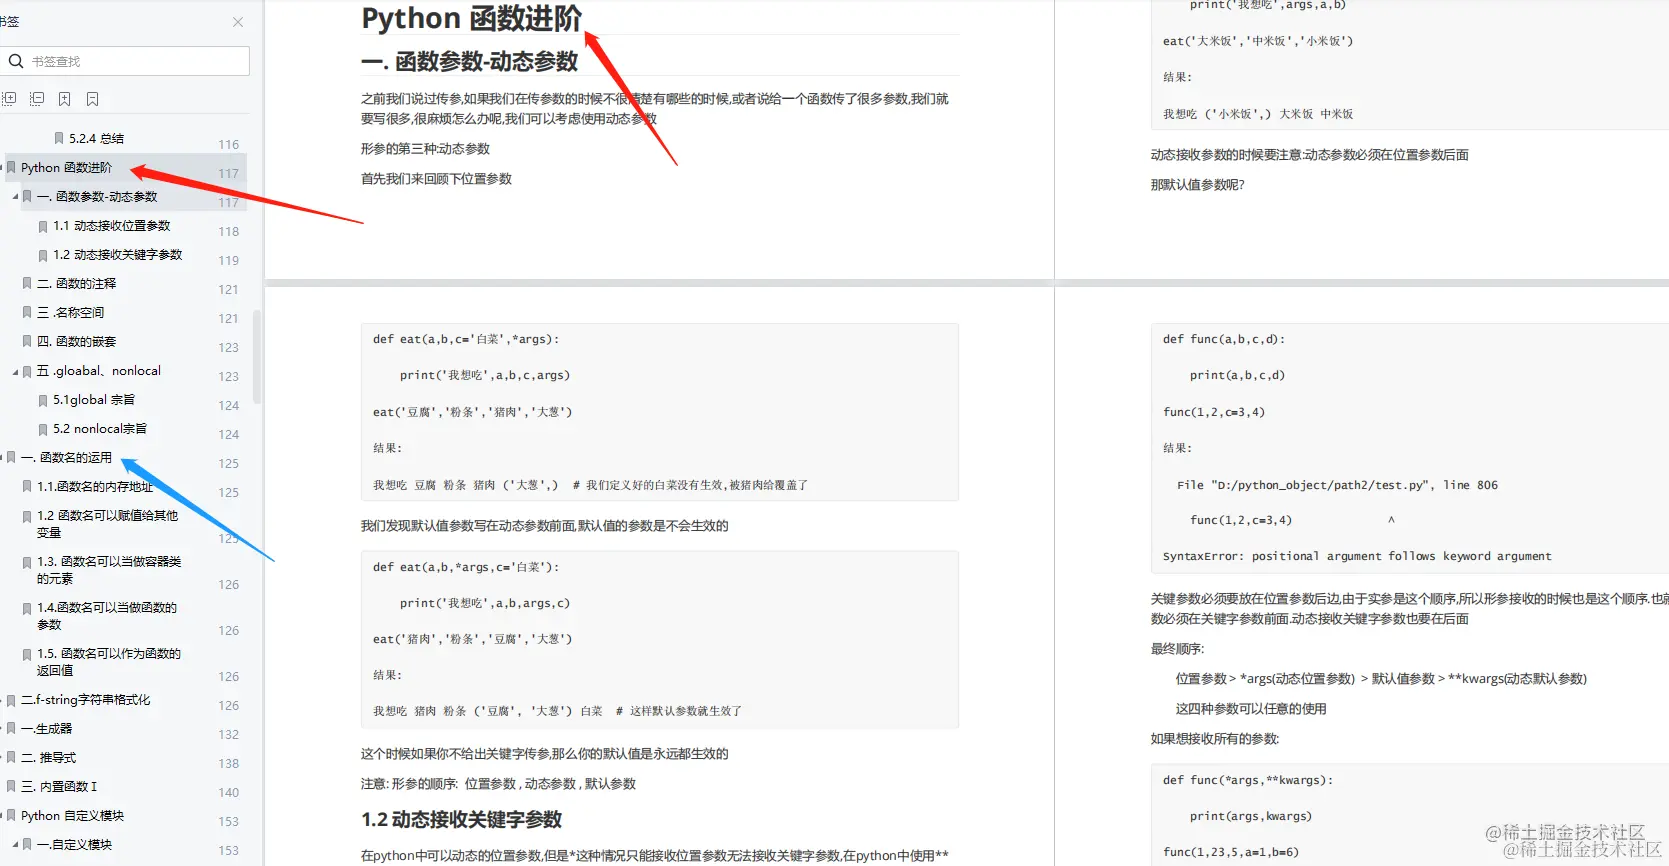Image resolution: width=1669 pixels, height=866 pixels.
Task: Click the text 形参的第三种:动态参数
Action: 425,149
